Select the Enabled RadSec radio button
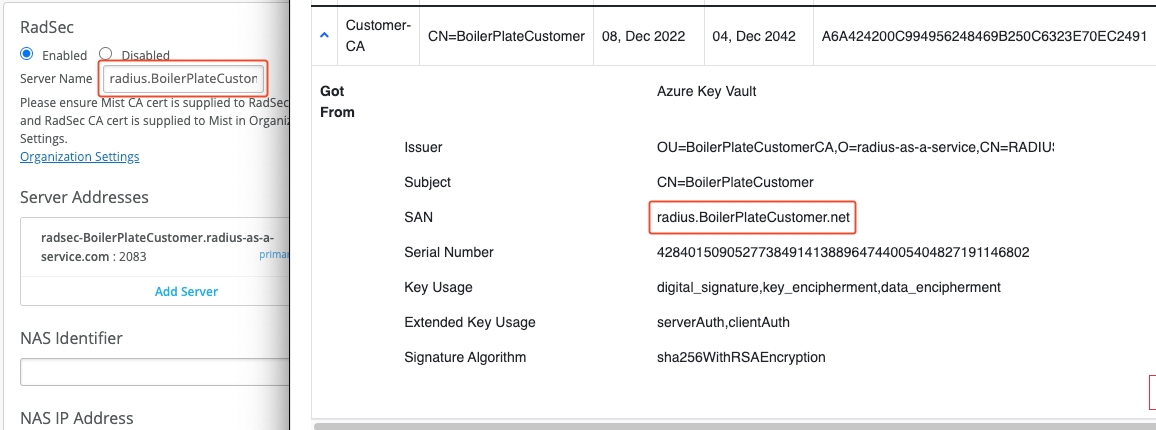Screen dimensions: 1156x430 [27, 54]
